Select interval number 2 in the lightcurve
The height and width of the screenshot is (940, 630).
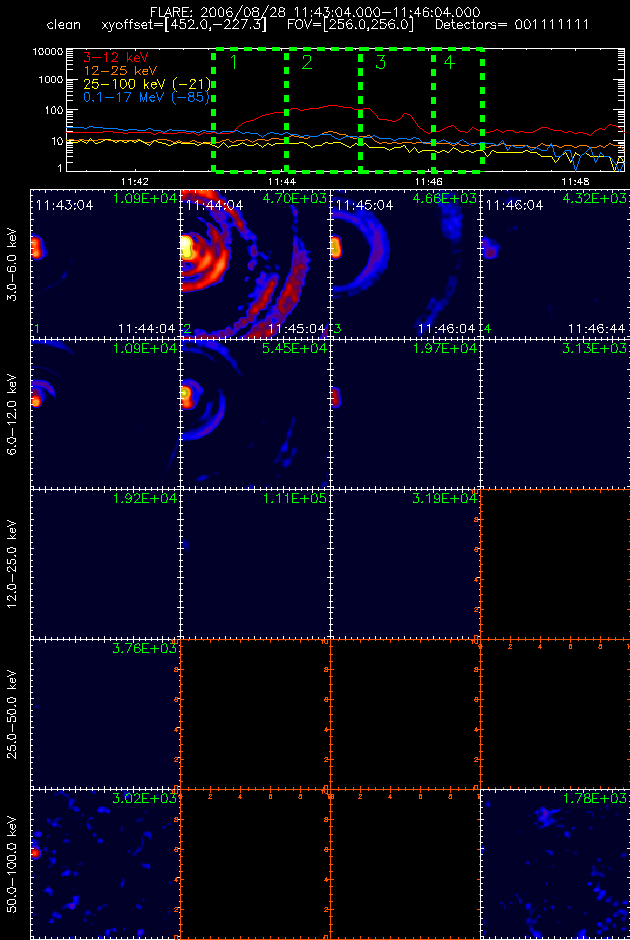307,62
